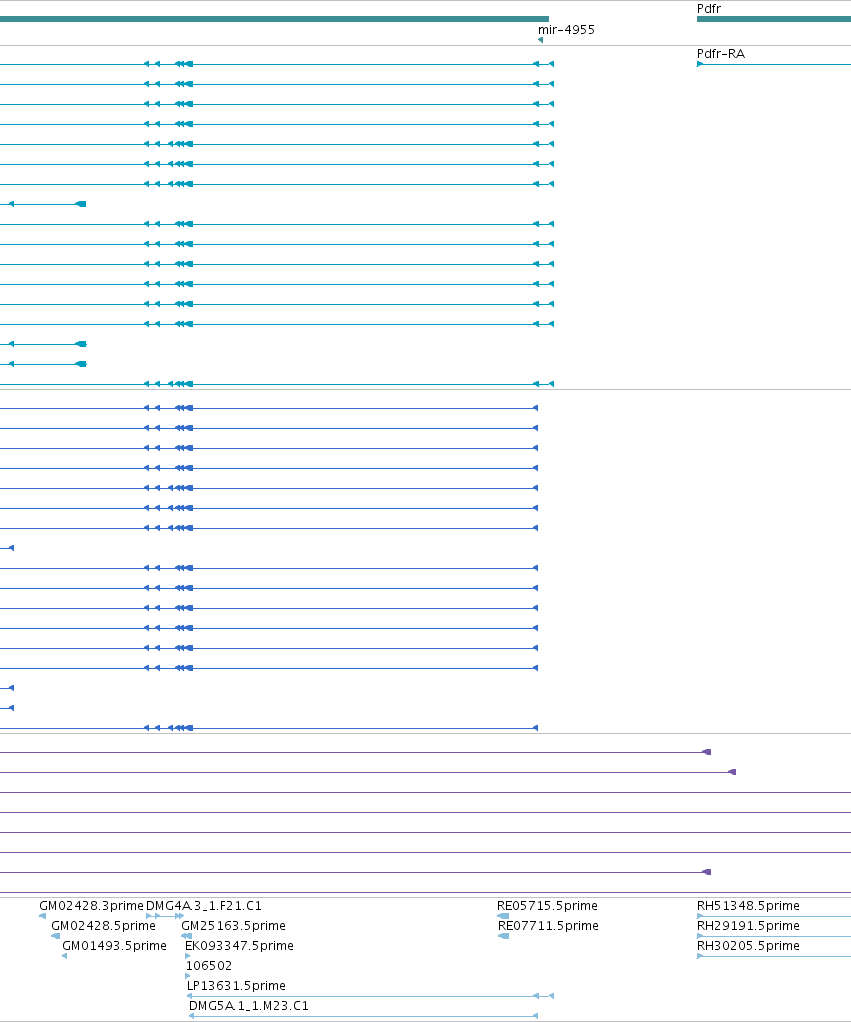This screenshot has height=1022, width=851.
Task: Click the mir-4955 arrow glyph
Action: point(540,40)
